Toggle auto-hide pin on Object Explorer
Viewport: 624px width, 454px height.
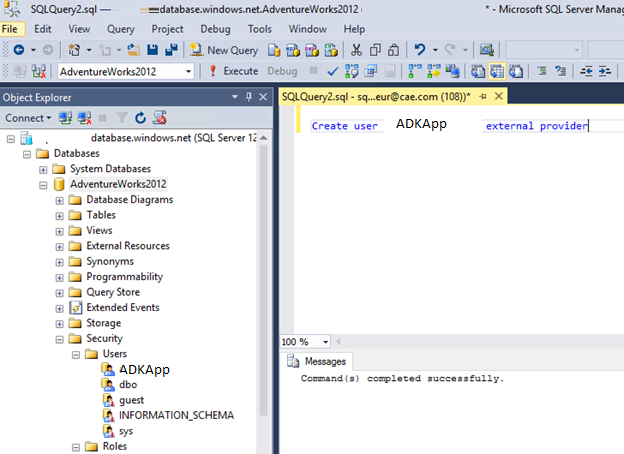point(249,97)
